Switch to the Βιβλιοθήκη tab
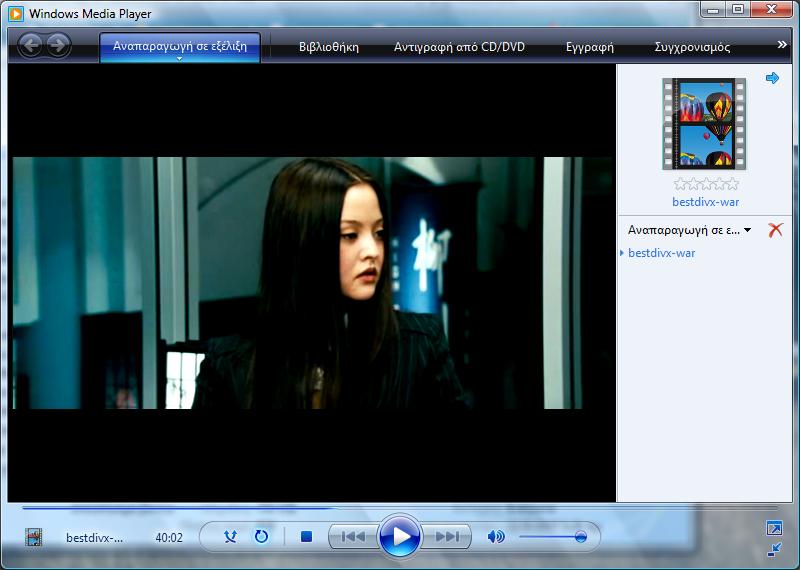Image resolution: width=800 pixels, height=570 pixels. pos(329,47)
